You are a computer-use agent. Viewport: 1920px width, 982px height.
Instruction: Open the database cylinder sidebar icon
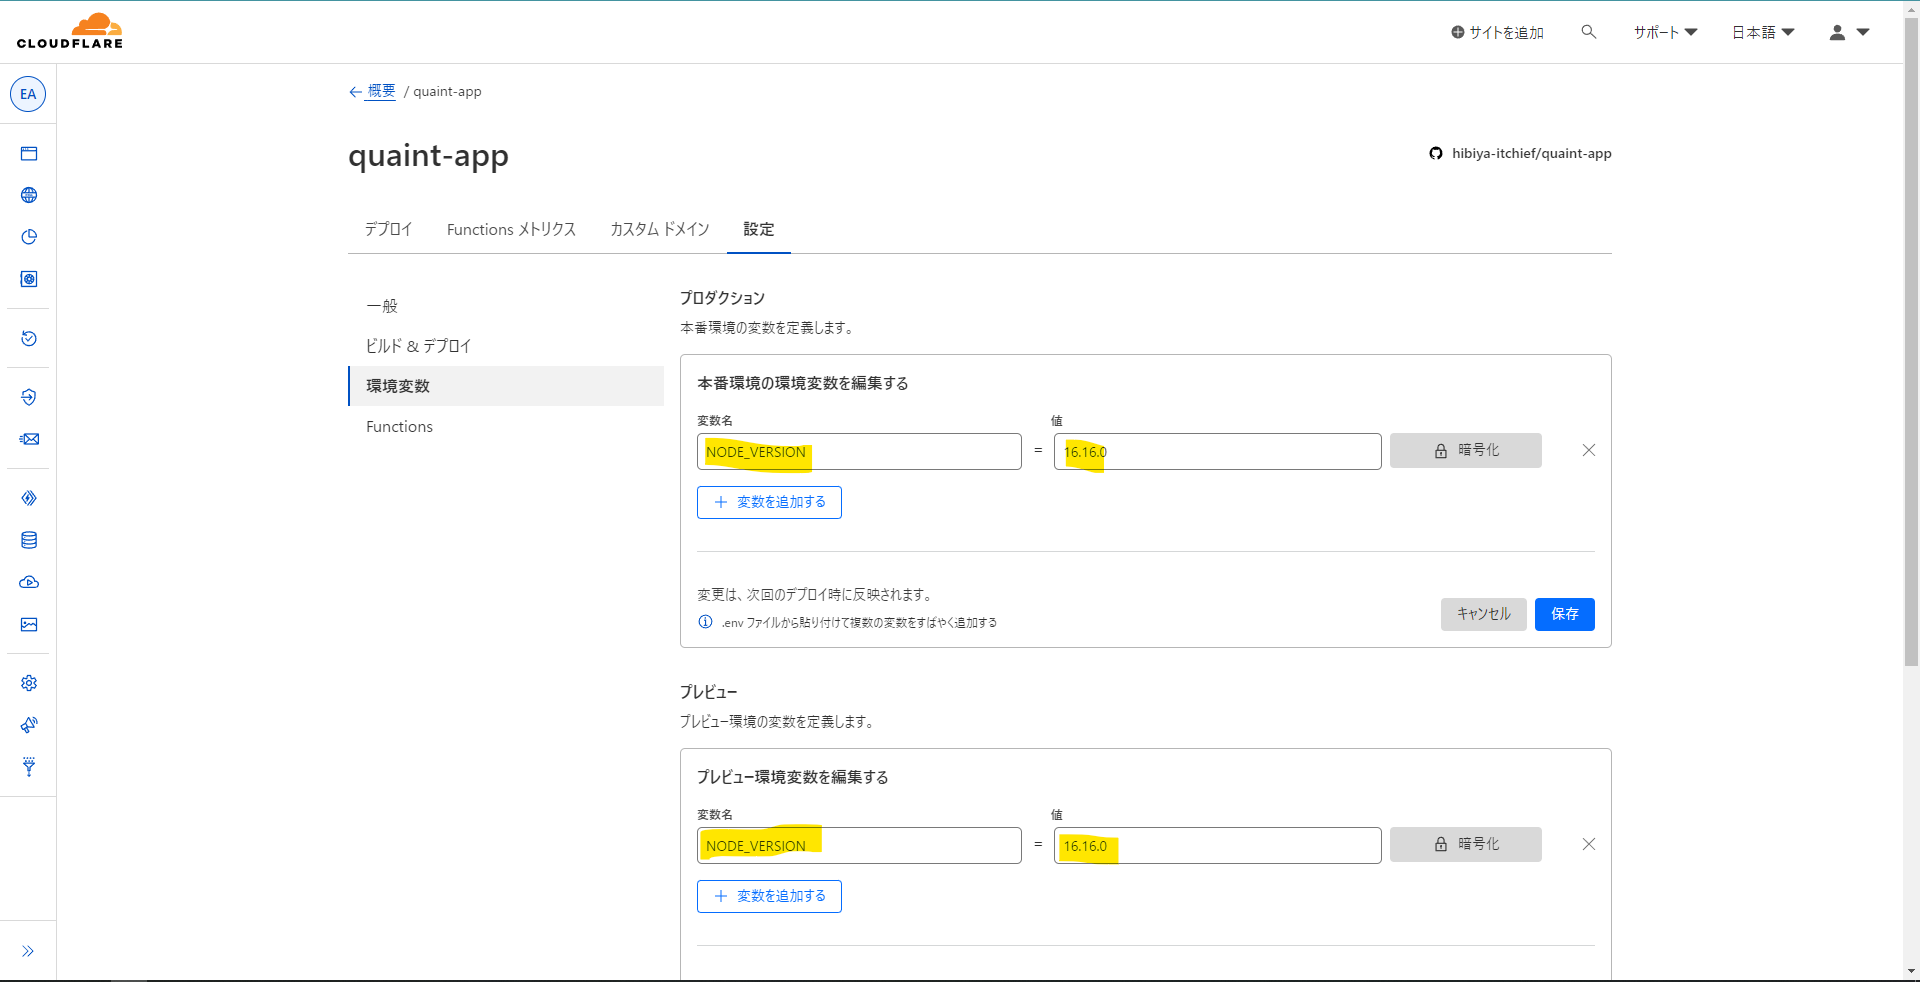(29, 540)
